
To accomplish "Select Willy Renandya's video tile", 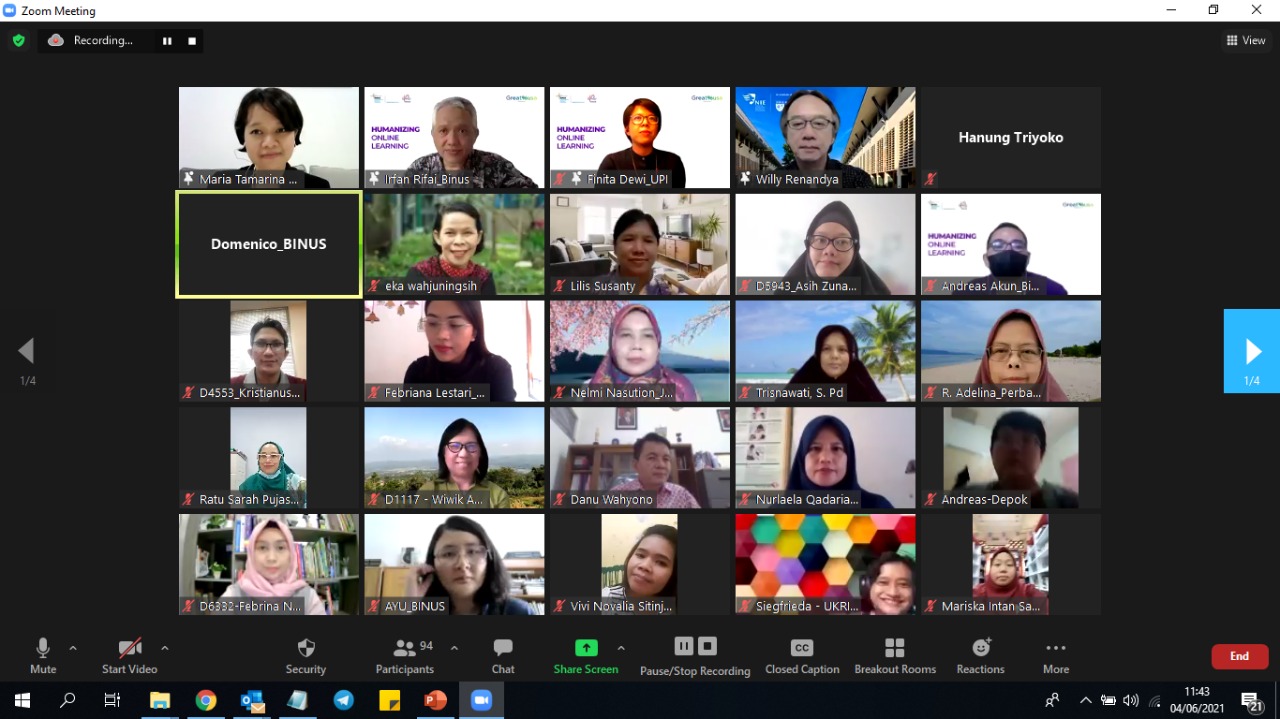I will (x=825, y=137).
